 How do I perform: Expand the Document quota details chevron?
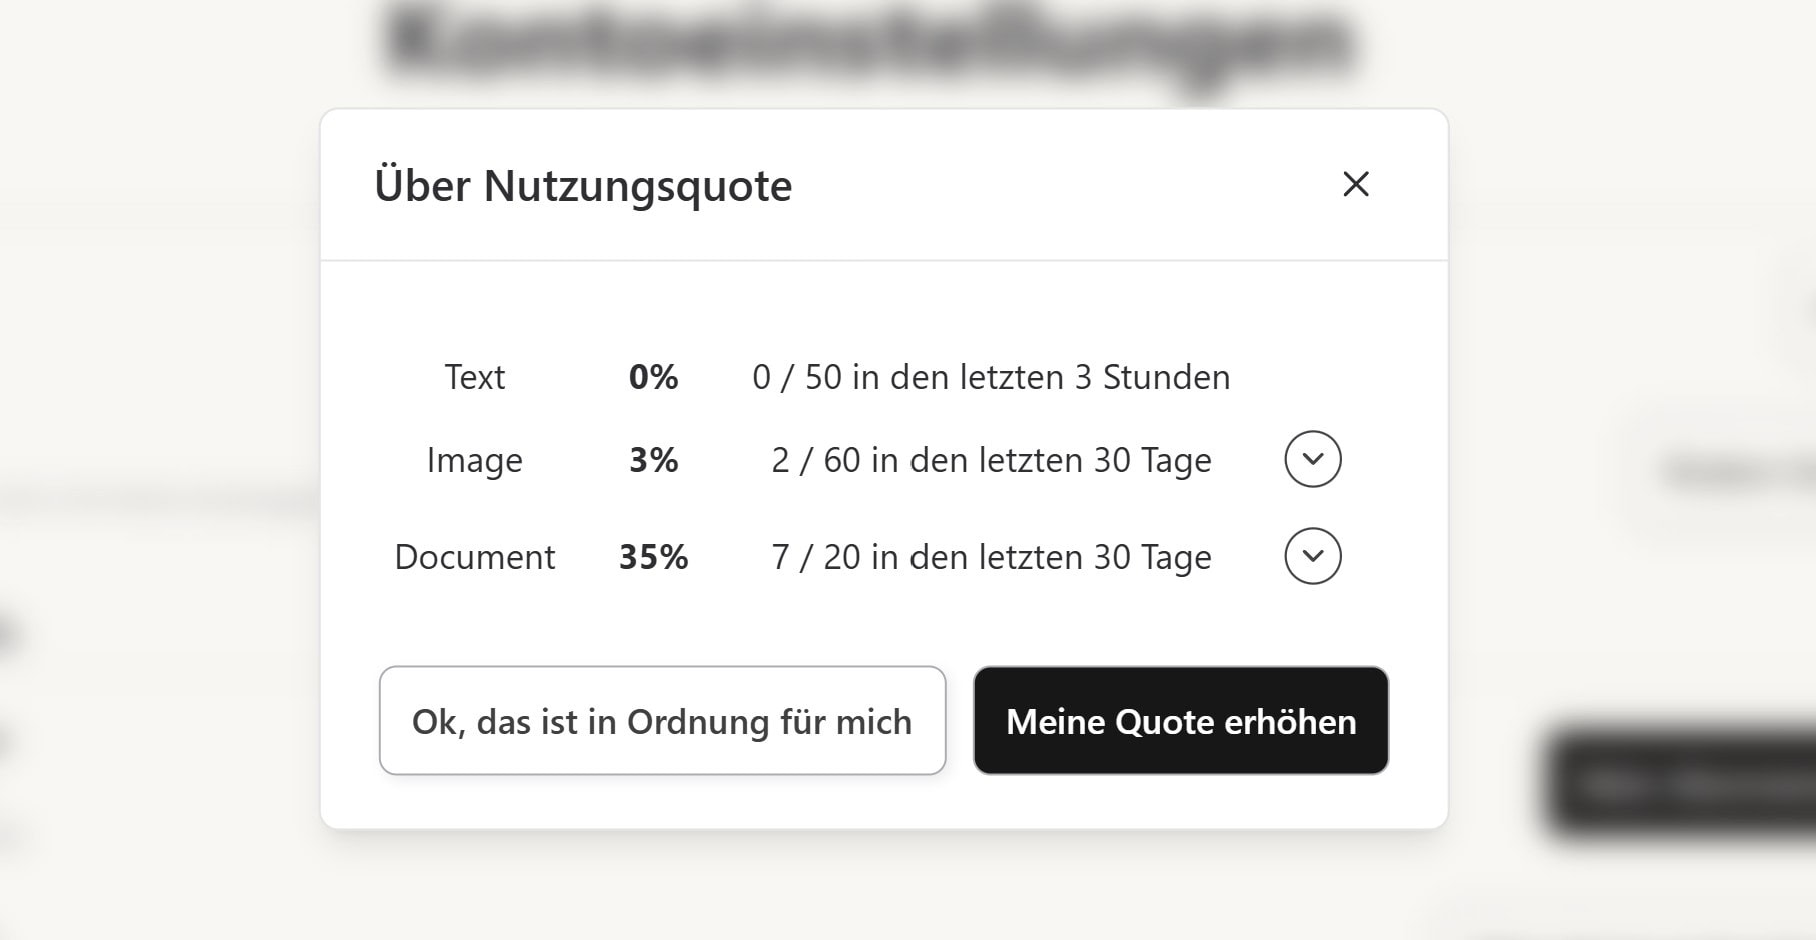point(1312,556)
